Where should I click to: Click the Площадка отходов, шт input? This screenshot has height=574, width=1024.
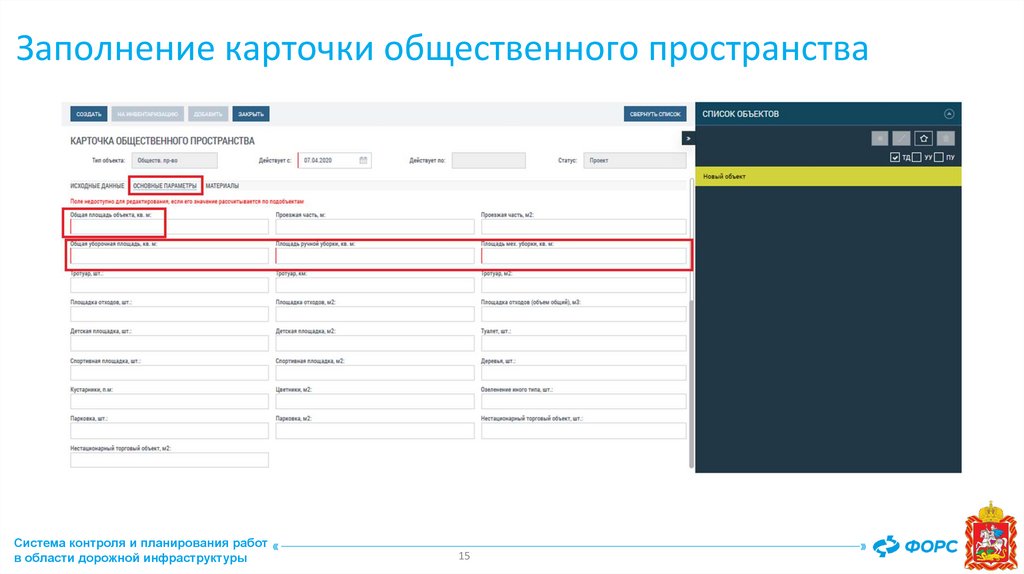click(x=169, y=314)
